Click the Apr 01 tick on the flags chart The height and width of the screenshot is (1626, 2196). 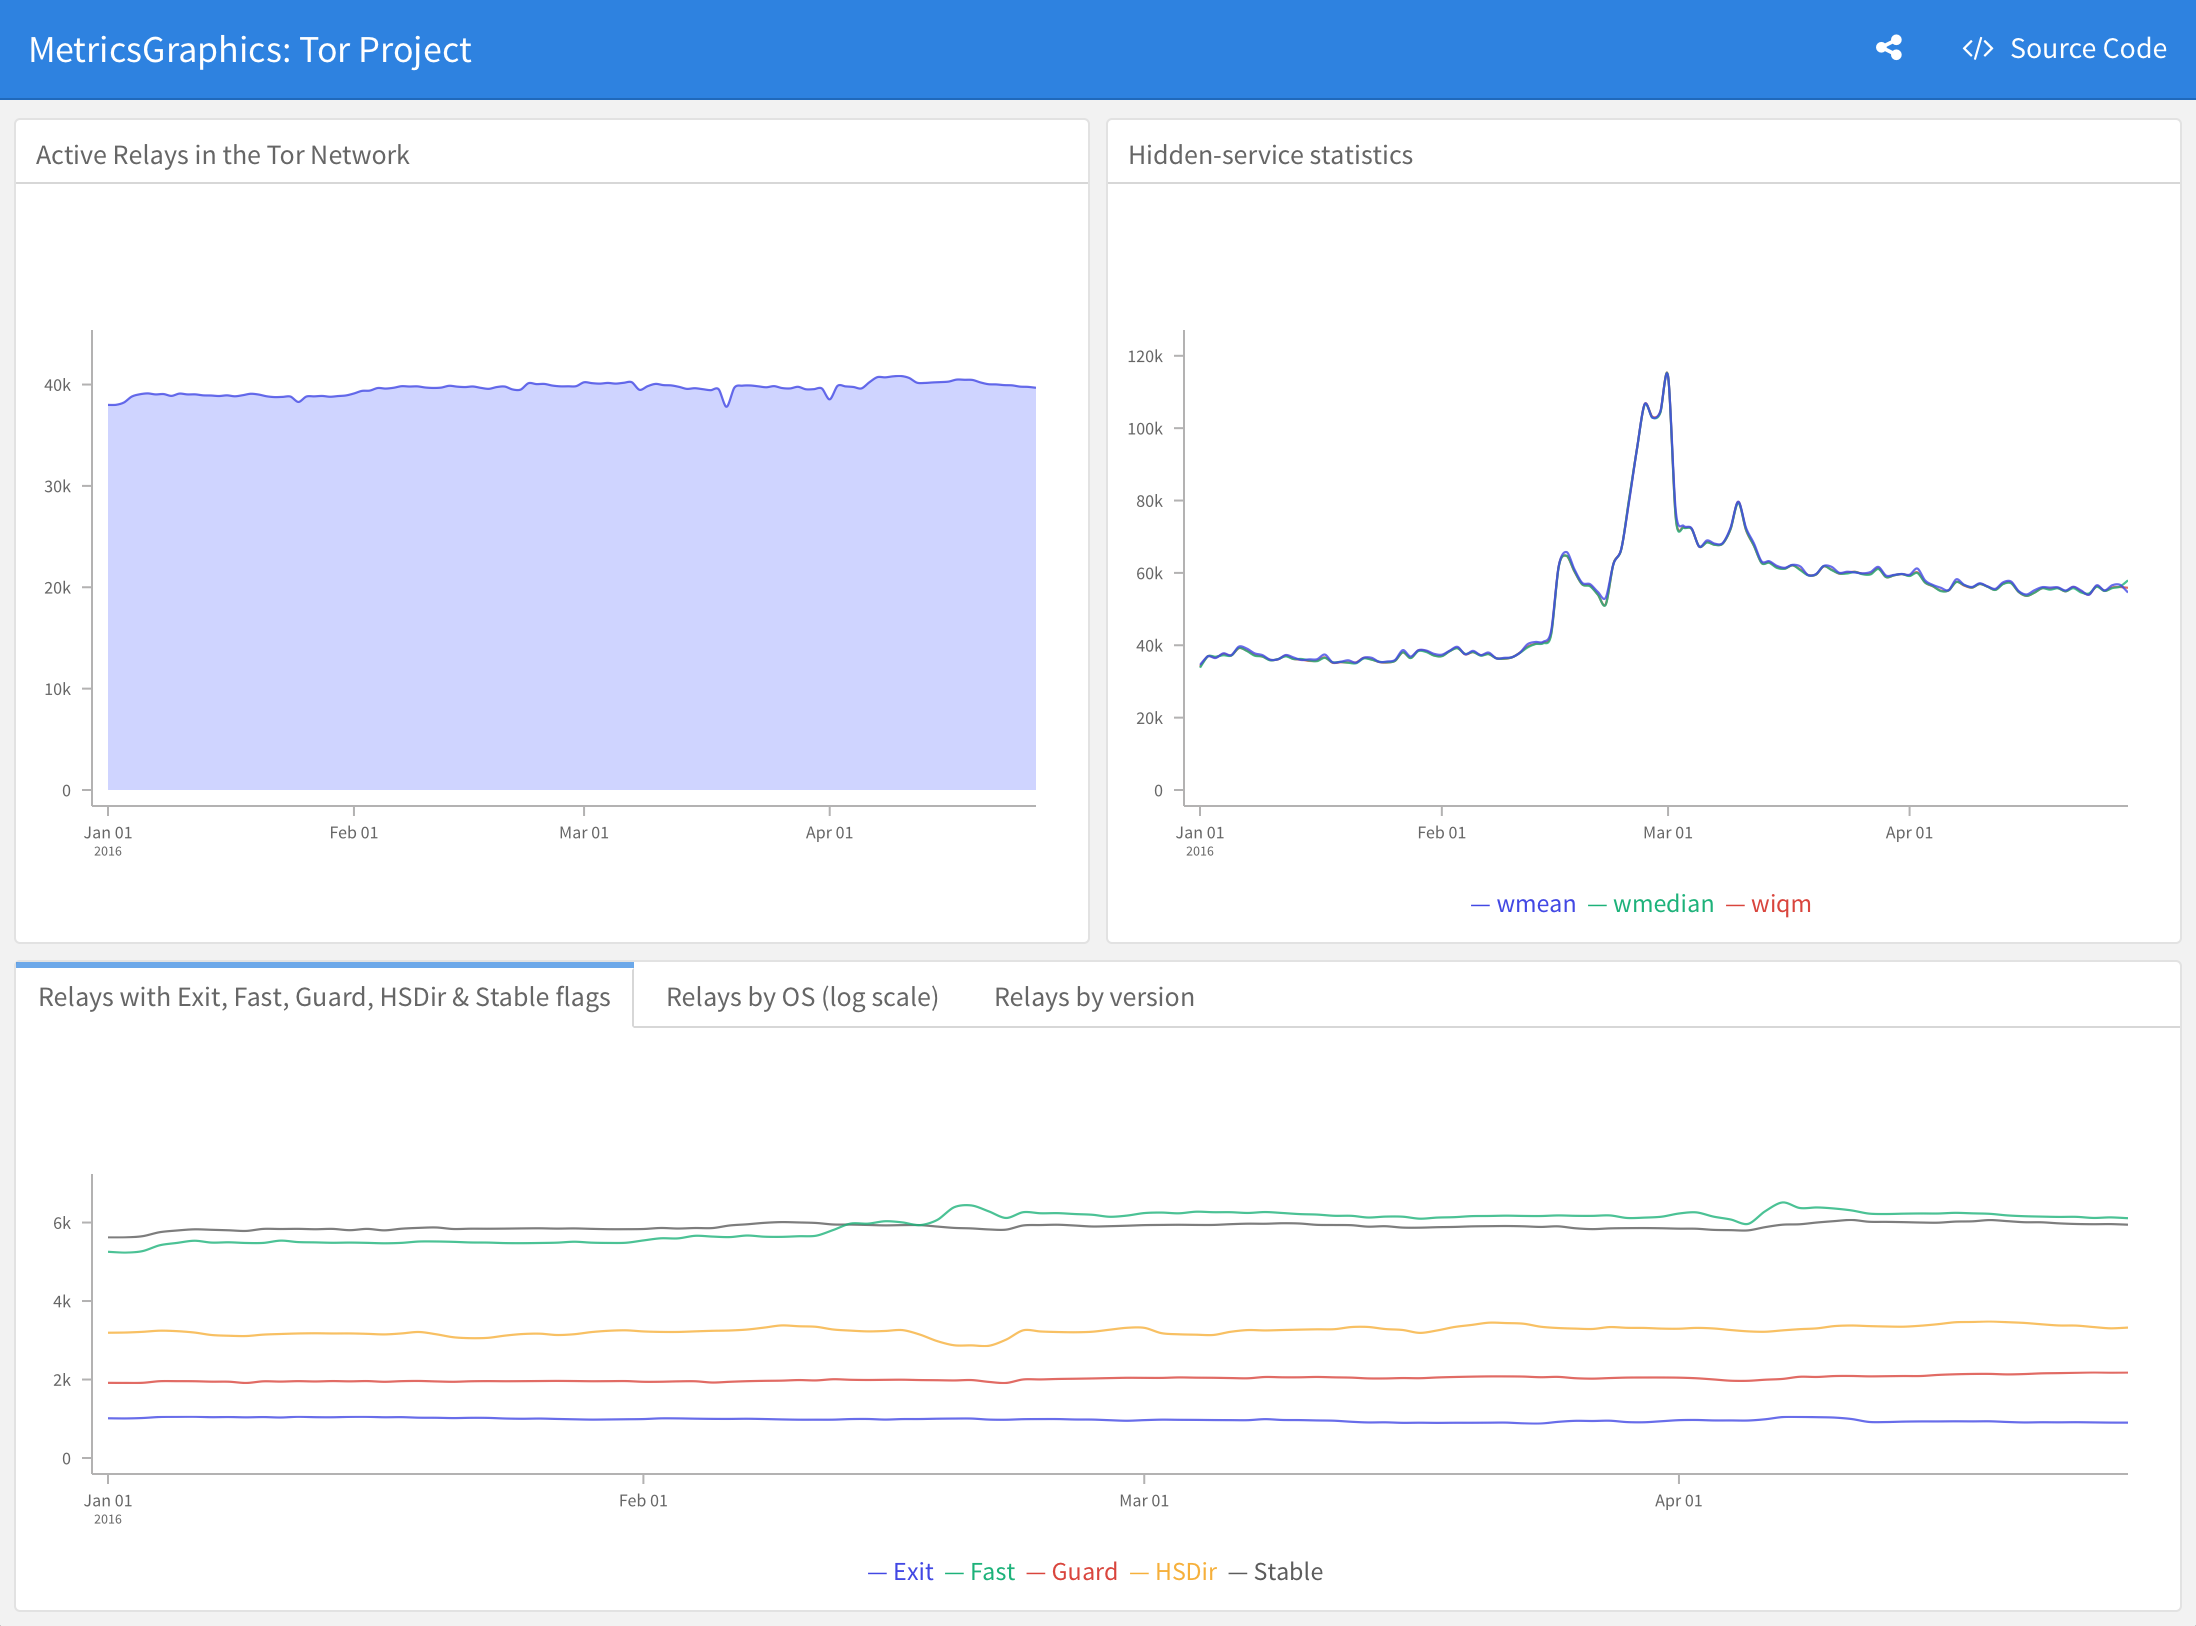(x=1678, y=1500)
